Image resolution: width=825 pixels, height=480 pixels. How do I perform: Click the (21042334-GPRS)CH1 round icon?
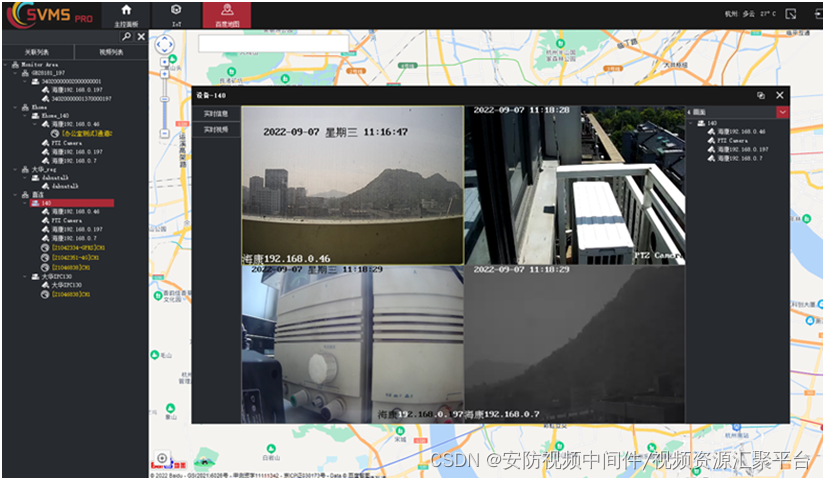(x=45, y=248)
